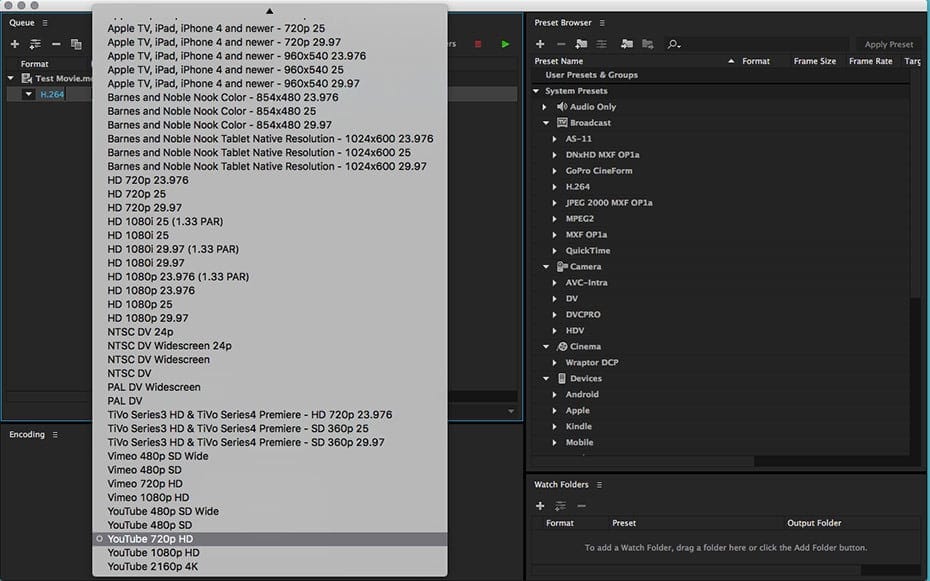Image resolution: width=930 pixels, height=581 pixels.
Task: Pick the HD 1080p 29.97 preset
Action: (149, 318)
